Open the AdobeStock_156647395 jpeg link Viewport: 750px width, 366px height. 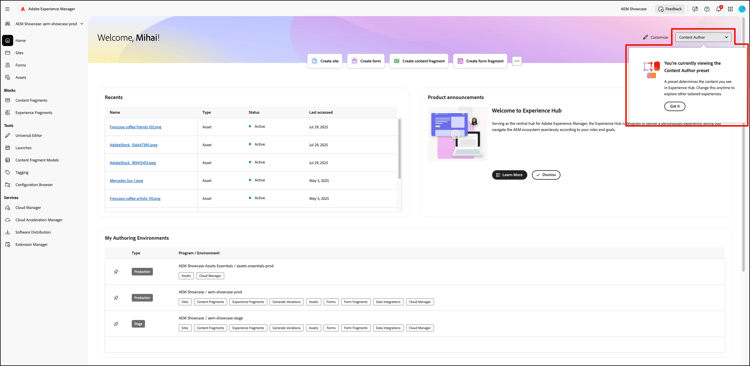pos(132,144)
